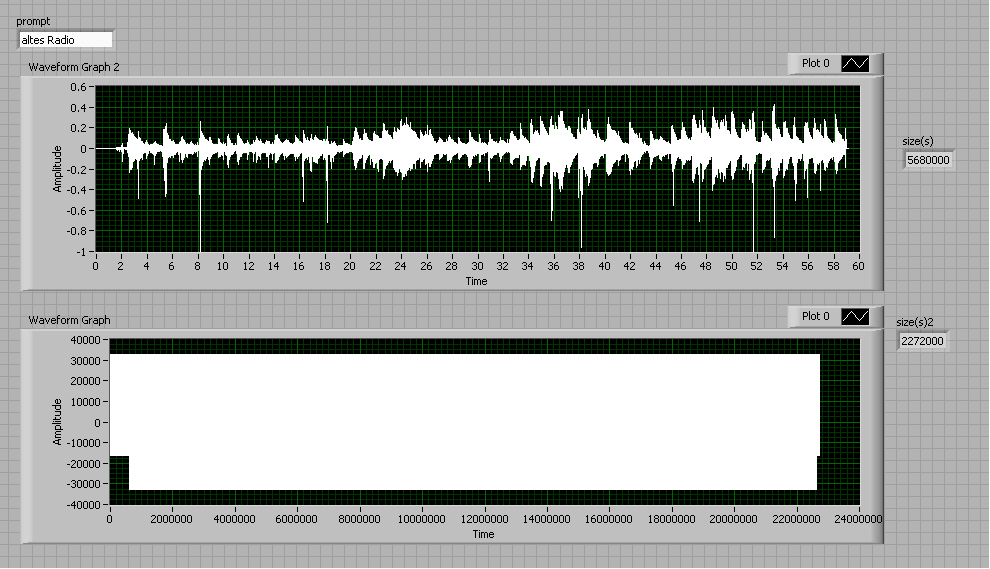The image size is (990, 569).
Task: Open the plot style icon of Waveform Graph 2 legend
Action: [x=856, y=63]
